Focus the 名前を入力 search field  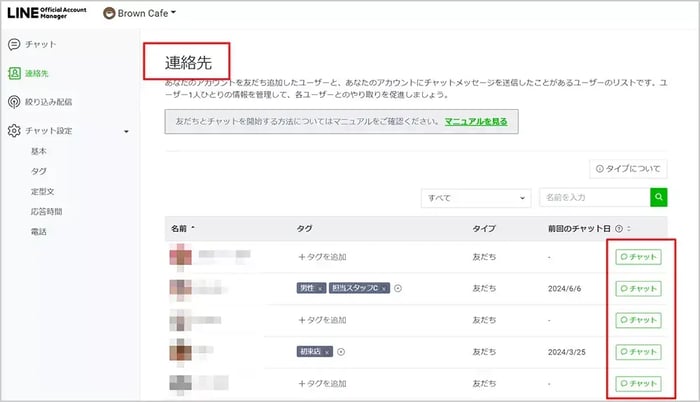(x=595, y=197)
